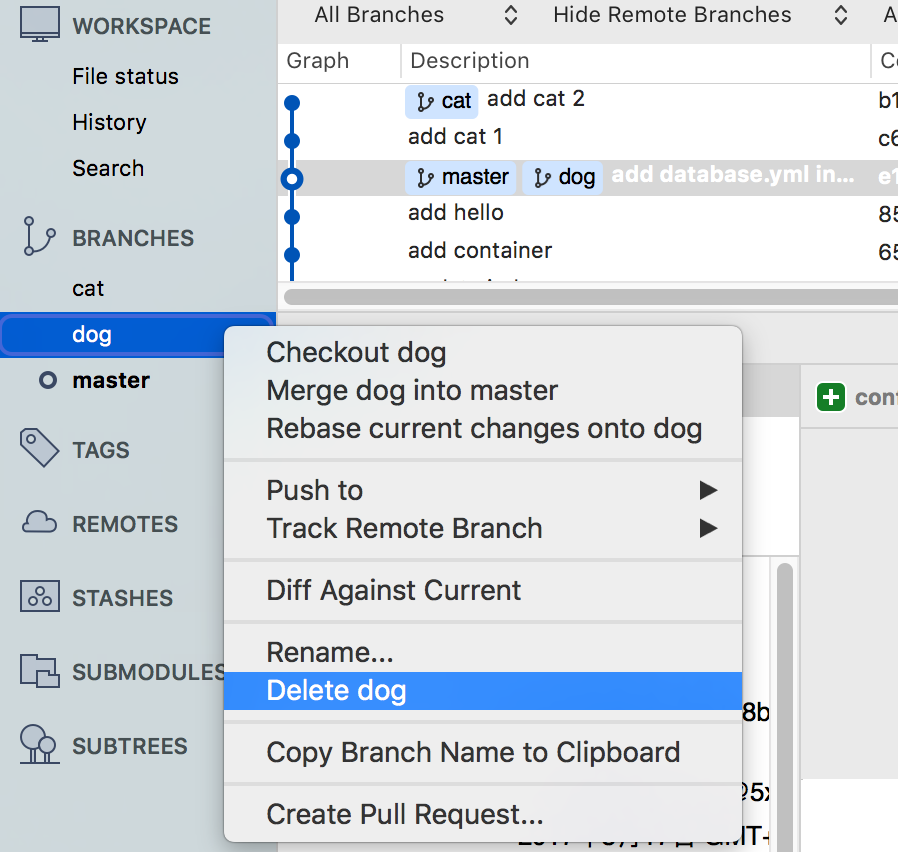Click the Remotes cloud icon
This screenshot has width=898, height=852.
coord(39,523)
